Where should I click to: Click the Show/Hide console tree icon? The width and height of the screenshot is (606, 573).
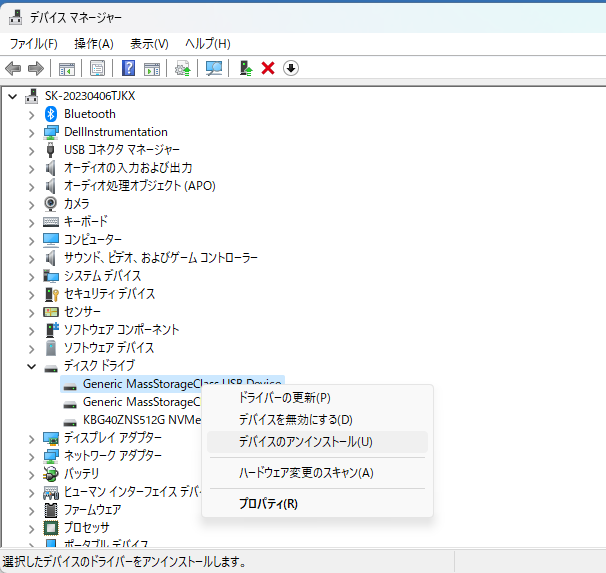(67, 68)
